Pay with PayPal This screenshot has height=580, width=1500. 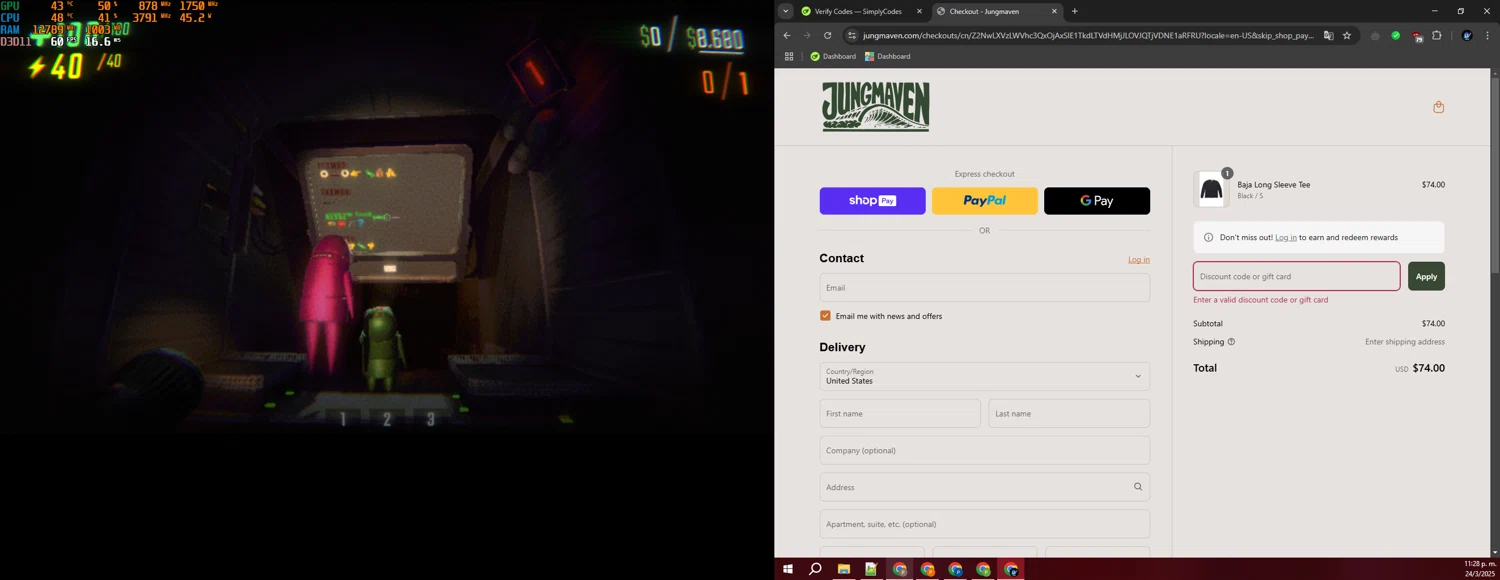[x=984, y=200]
